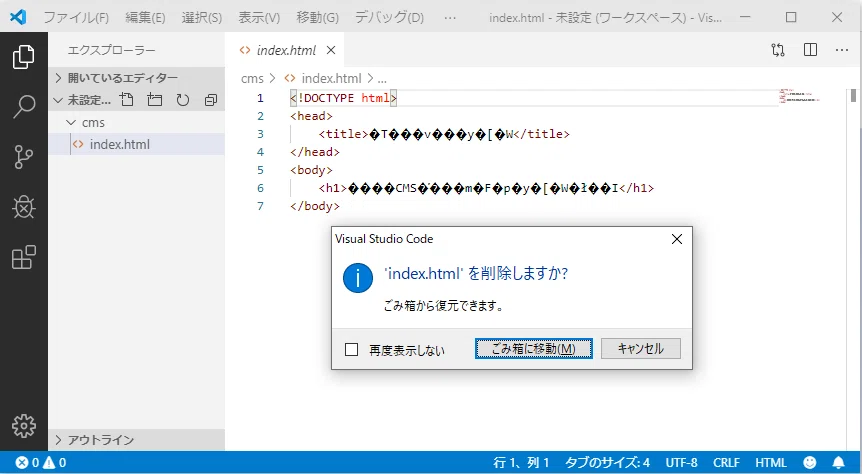Open the overflow menu ellipsis in menu bar

pos(450,18)
